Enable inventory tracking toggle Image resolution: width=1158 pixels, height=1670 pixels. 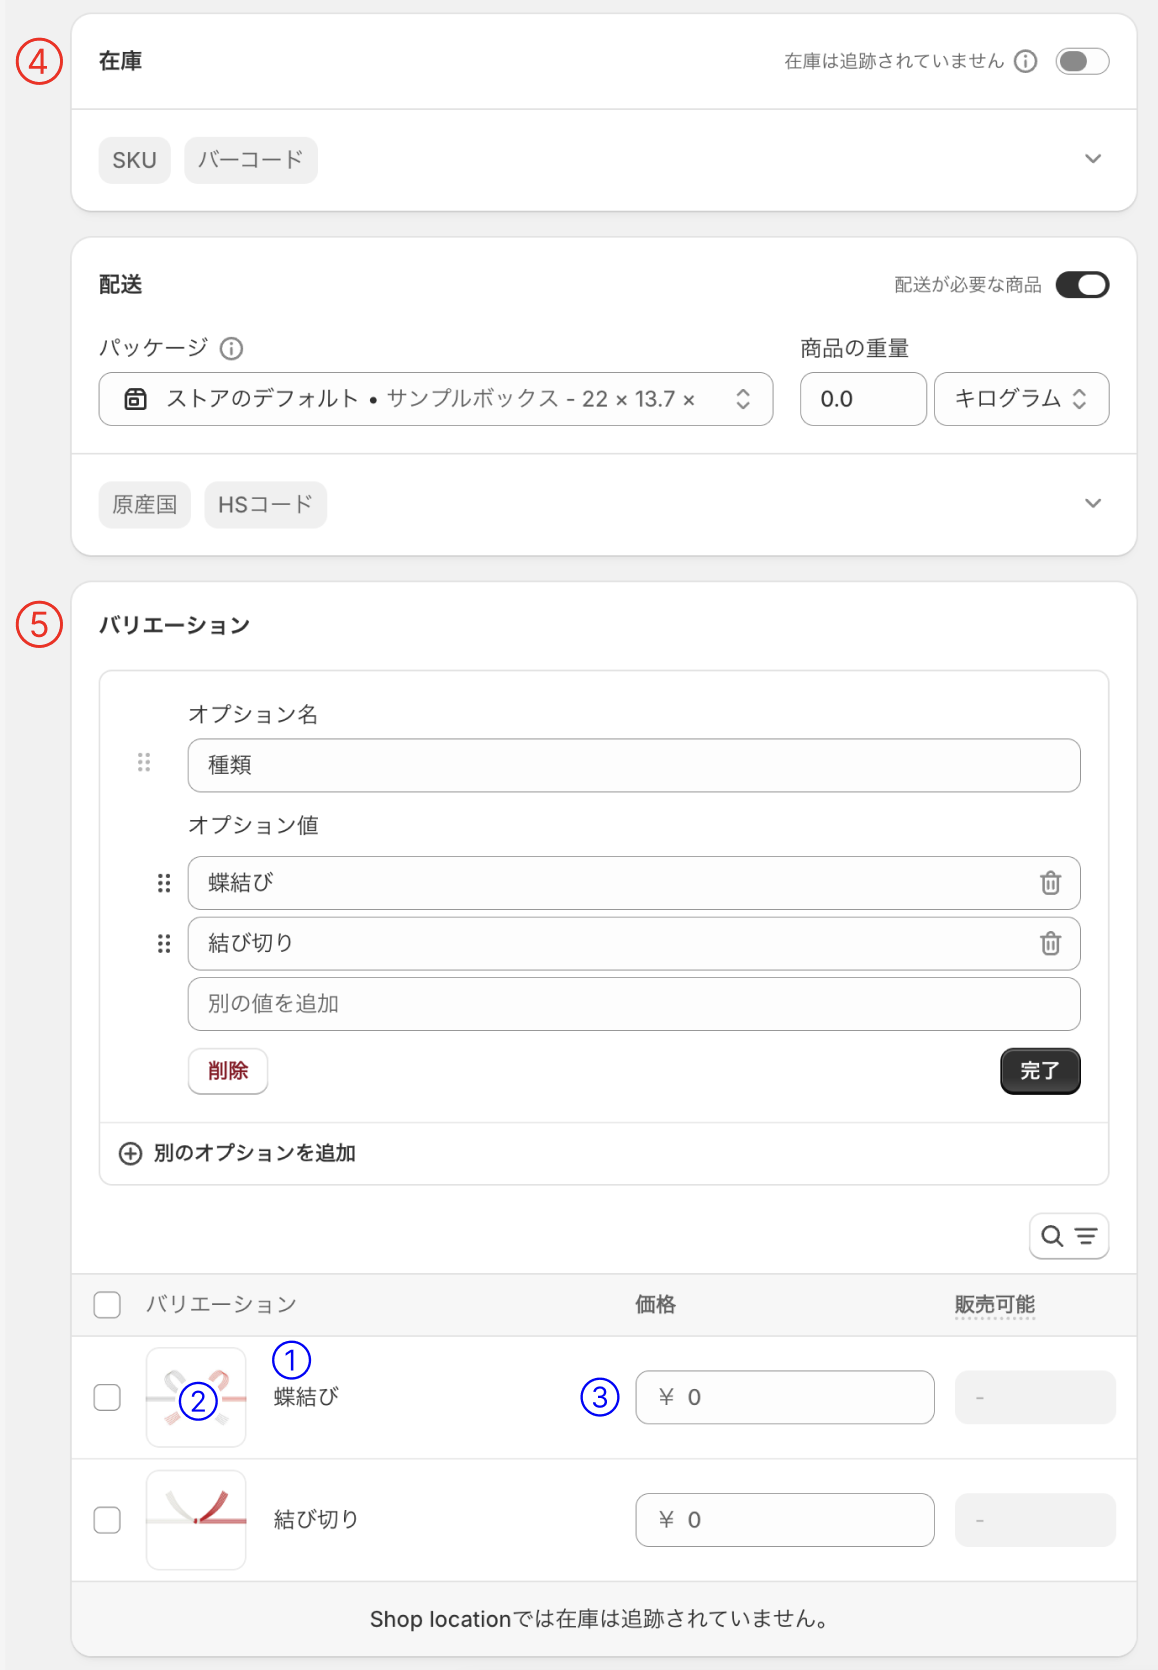[x=1082, y=62]
